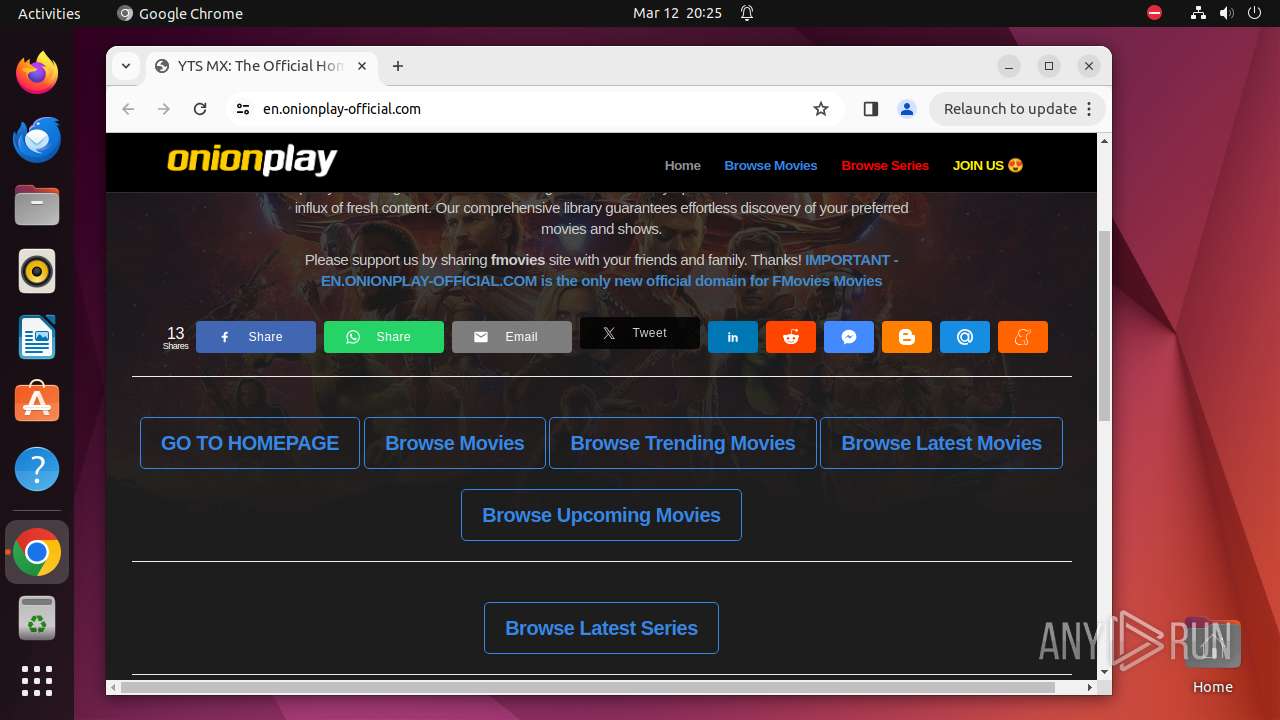This screenshot has width=1280, height=720.
Task: Open Rhythmbox music player icon
Action: [37, 271]
